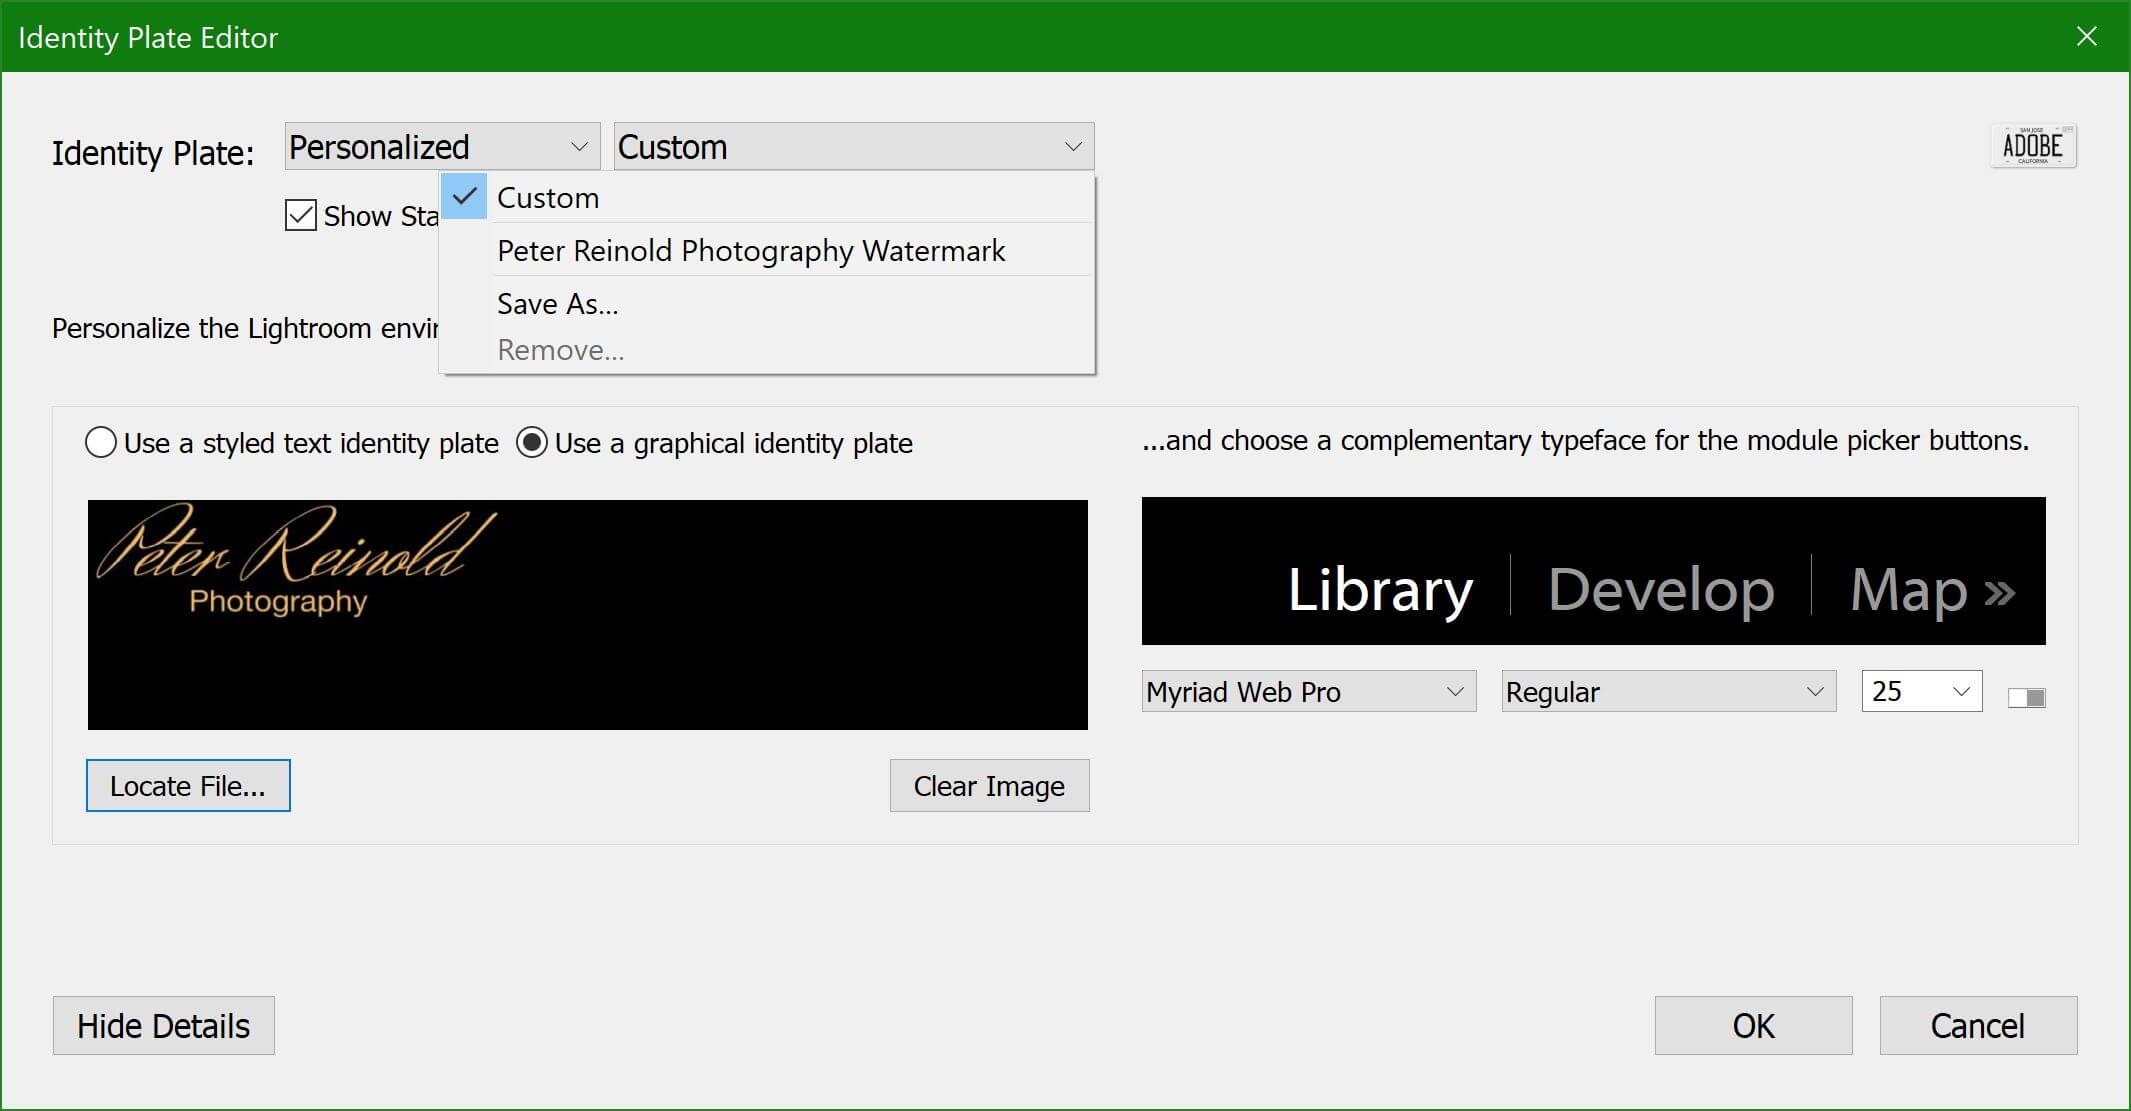This screenshot has height=1111, width=2131.
Task: Expand the Myriad Web Pro font dropdown
Action: (x=1308, y=692)
